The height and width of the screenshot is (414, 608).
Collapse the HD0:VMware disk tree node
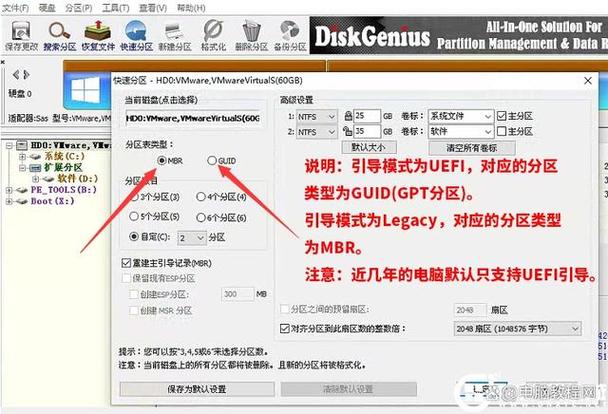[x=10, y=146]
